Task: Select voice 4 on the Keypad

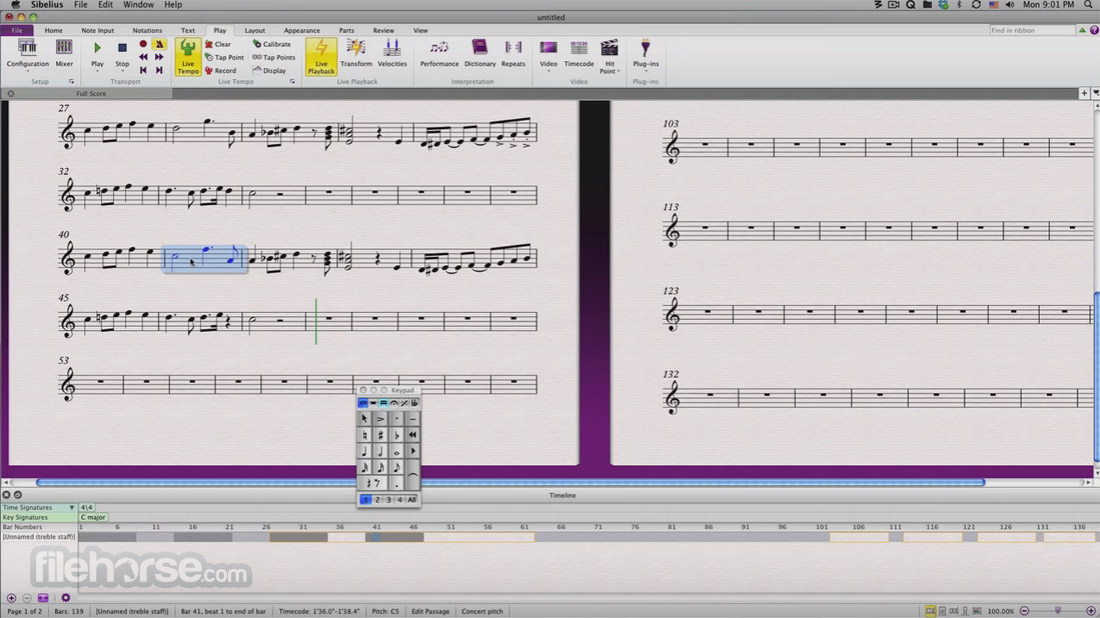Action: pos(399,499)
